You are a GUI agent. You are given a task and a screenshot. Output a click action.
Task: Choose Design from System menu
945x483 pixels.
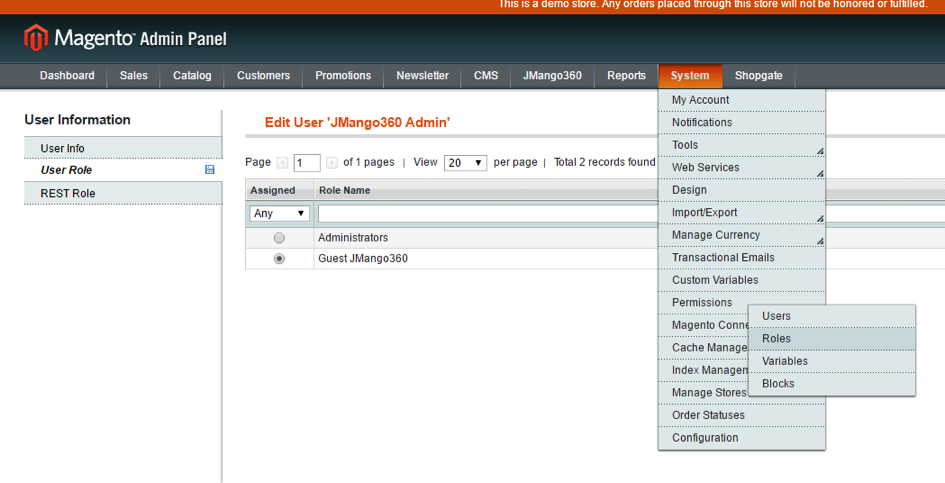(x=741, y=190)
